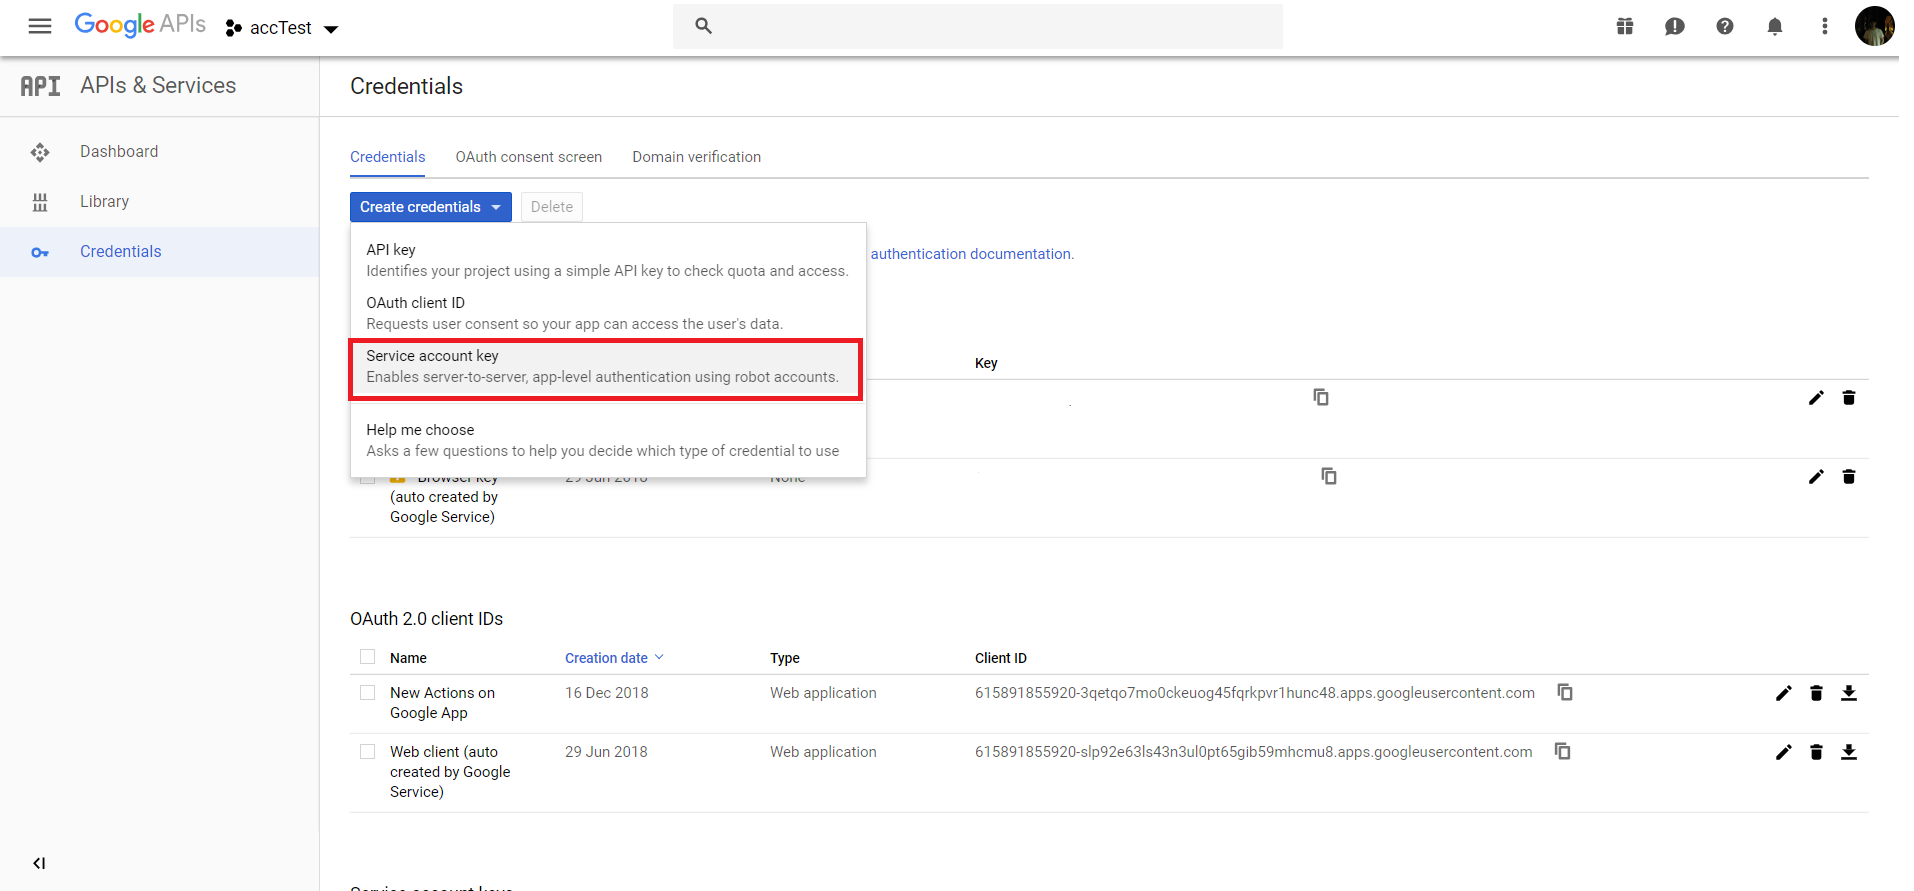Choose OAuth client ID option
The width and height of the screenshot is (1914, 891).
(608, 313)
